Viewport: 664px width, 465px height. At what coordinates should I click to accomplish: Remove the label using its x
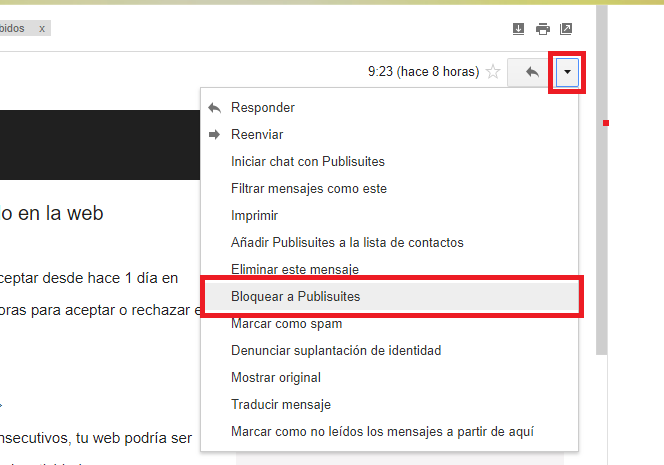[x=42, y=29]
